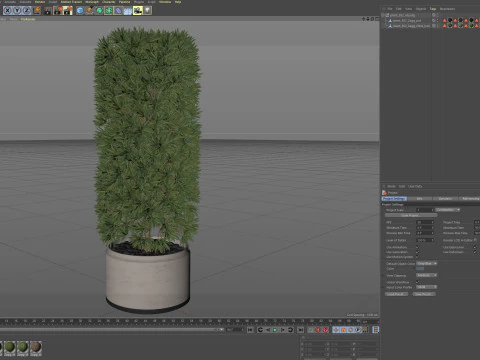Viewport: 480px width, 360px height.
Task: Toggle Linear Workflow checkbox
Action: pyautogui.click(x=417, y=282)
